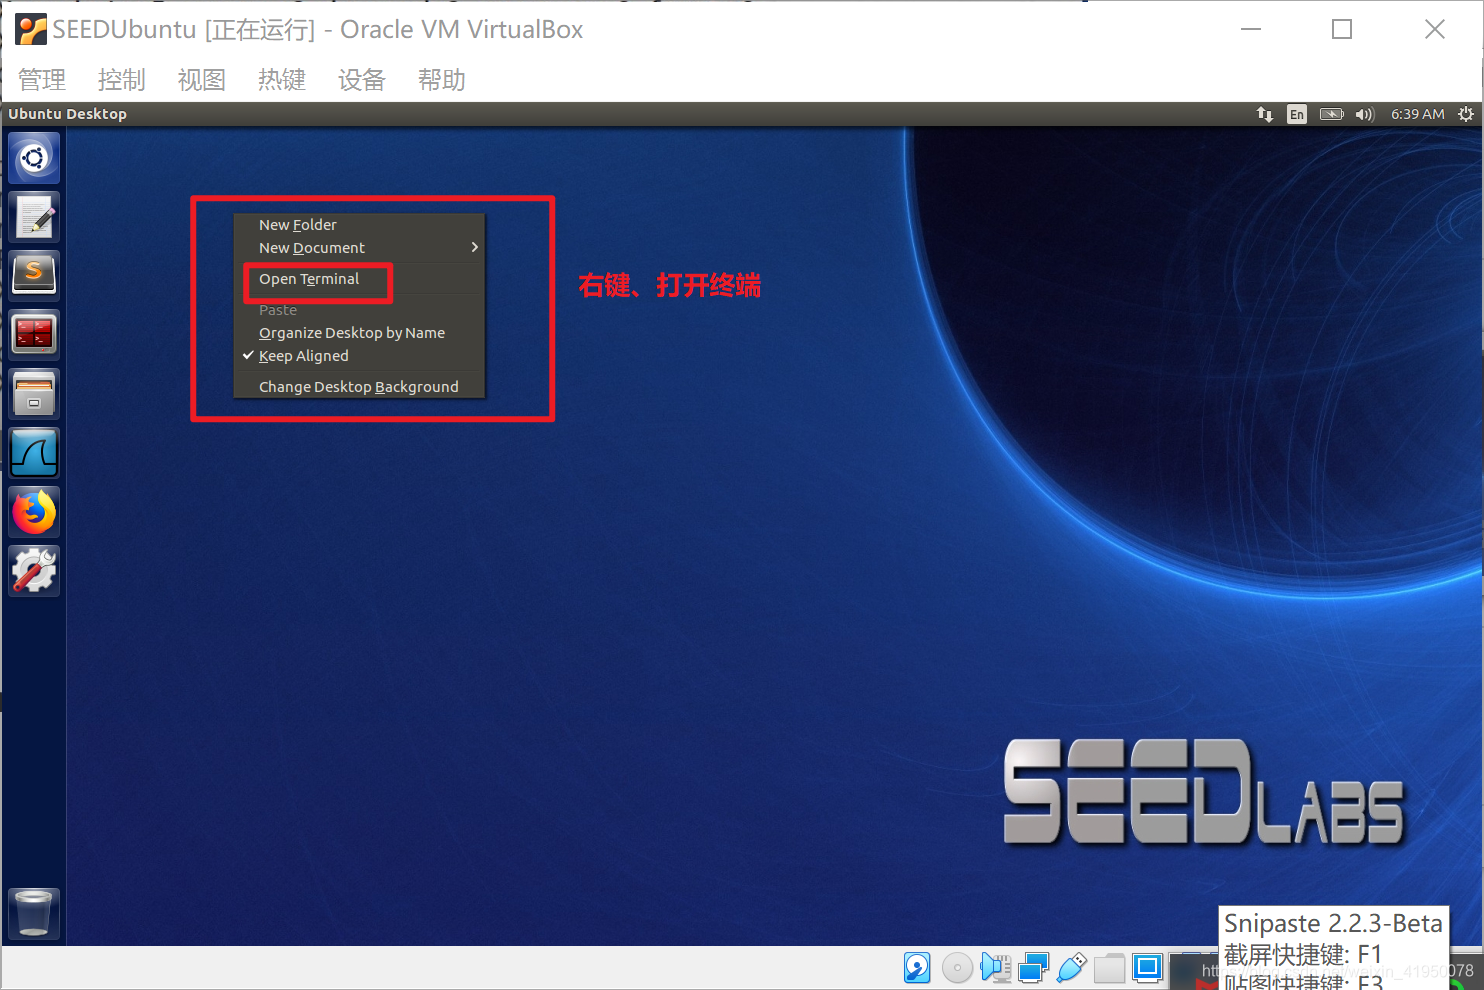Viewport: 1484px width, 990px height.
Task: Open the 热键 VirtualBox menu
Action: 282,80
